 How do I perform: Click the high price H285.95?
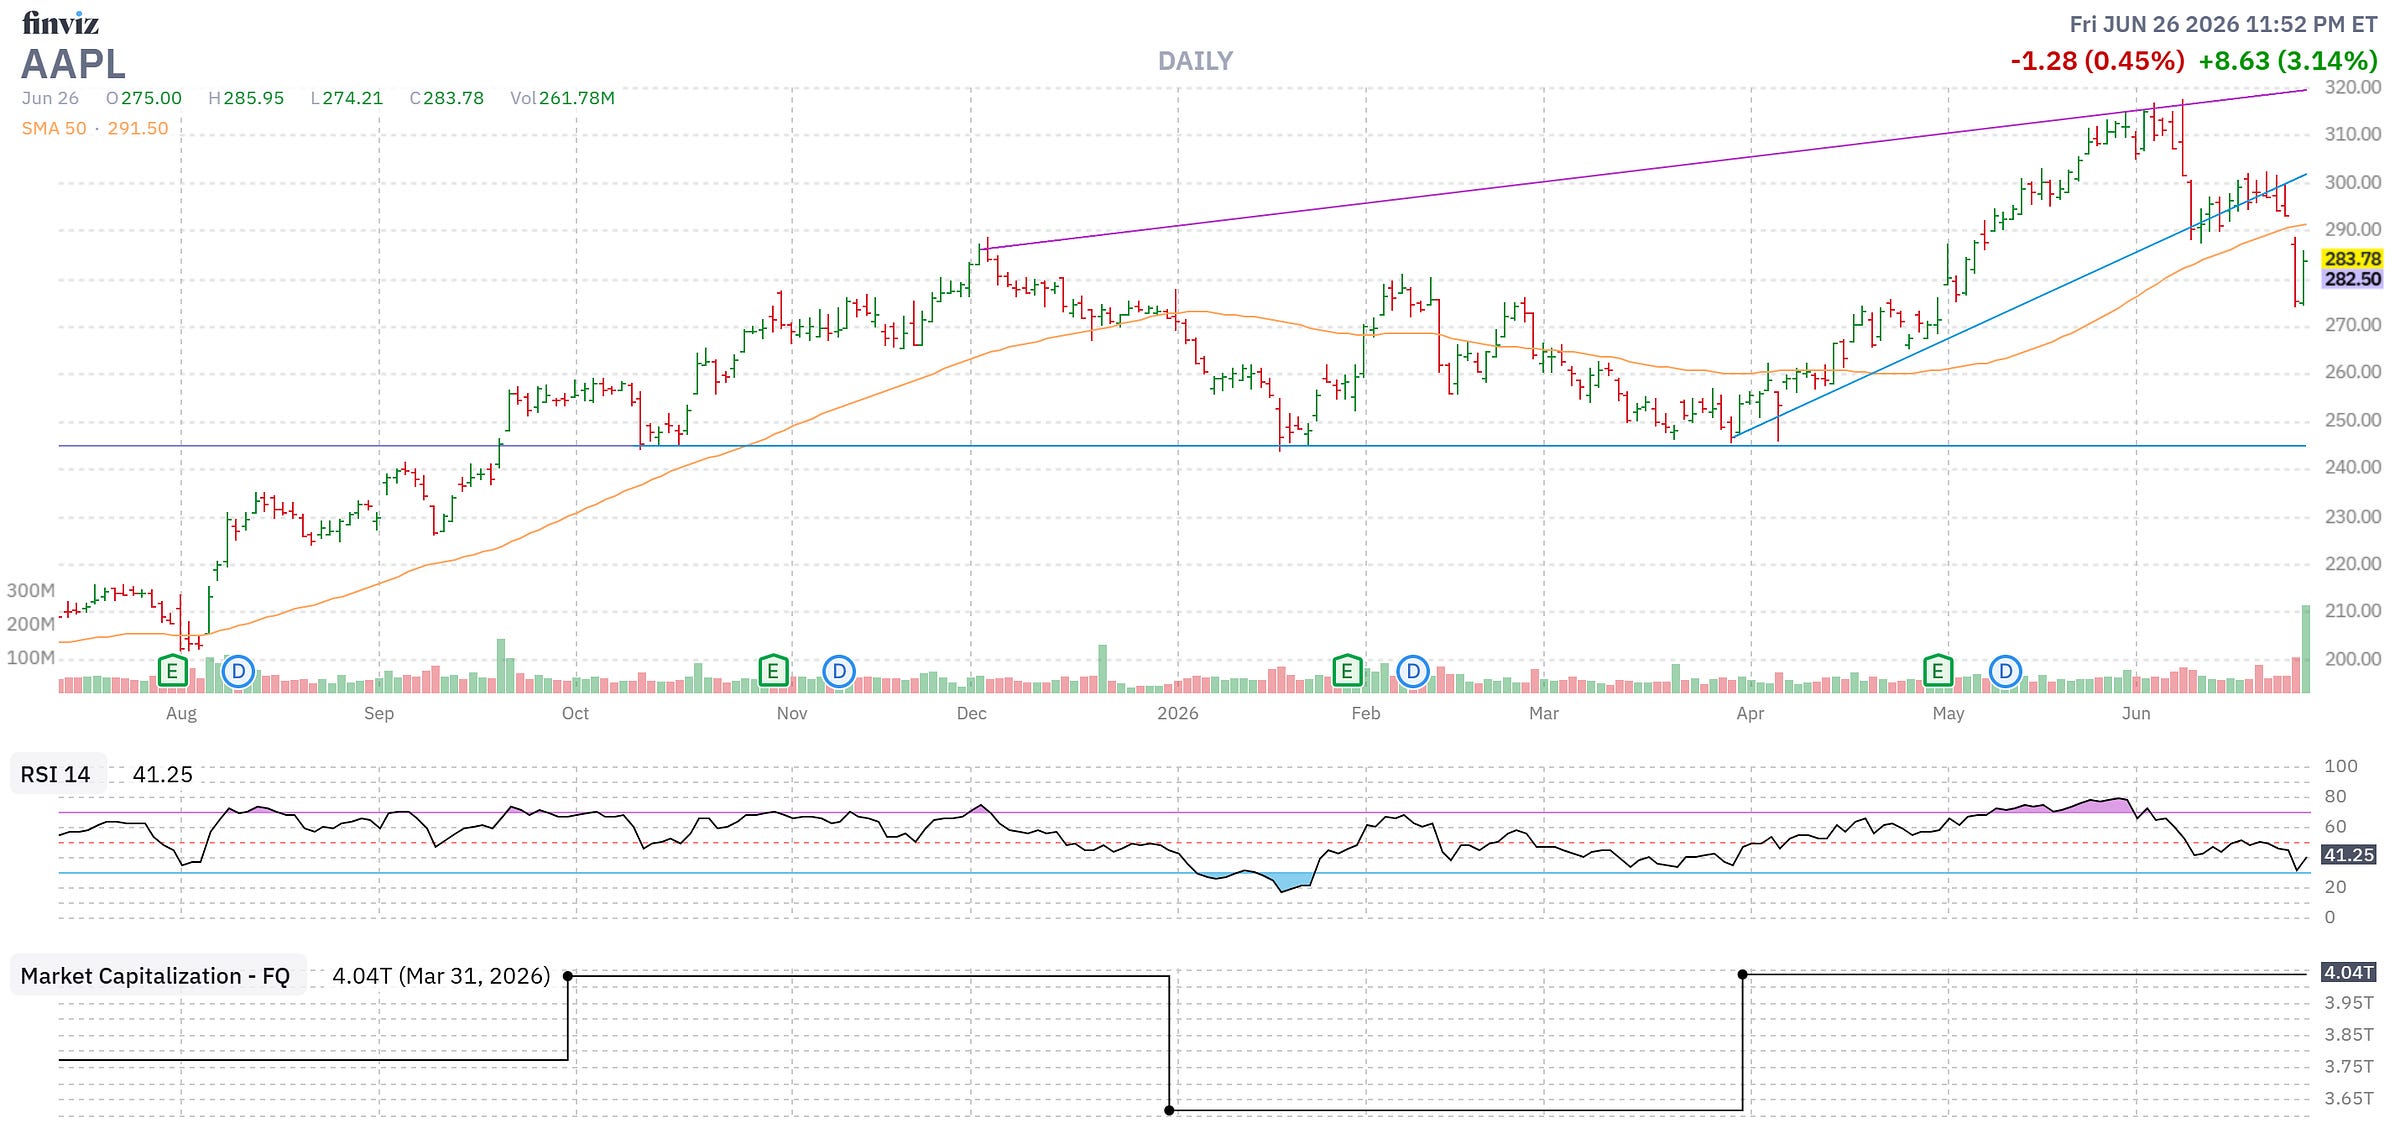246,98
